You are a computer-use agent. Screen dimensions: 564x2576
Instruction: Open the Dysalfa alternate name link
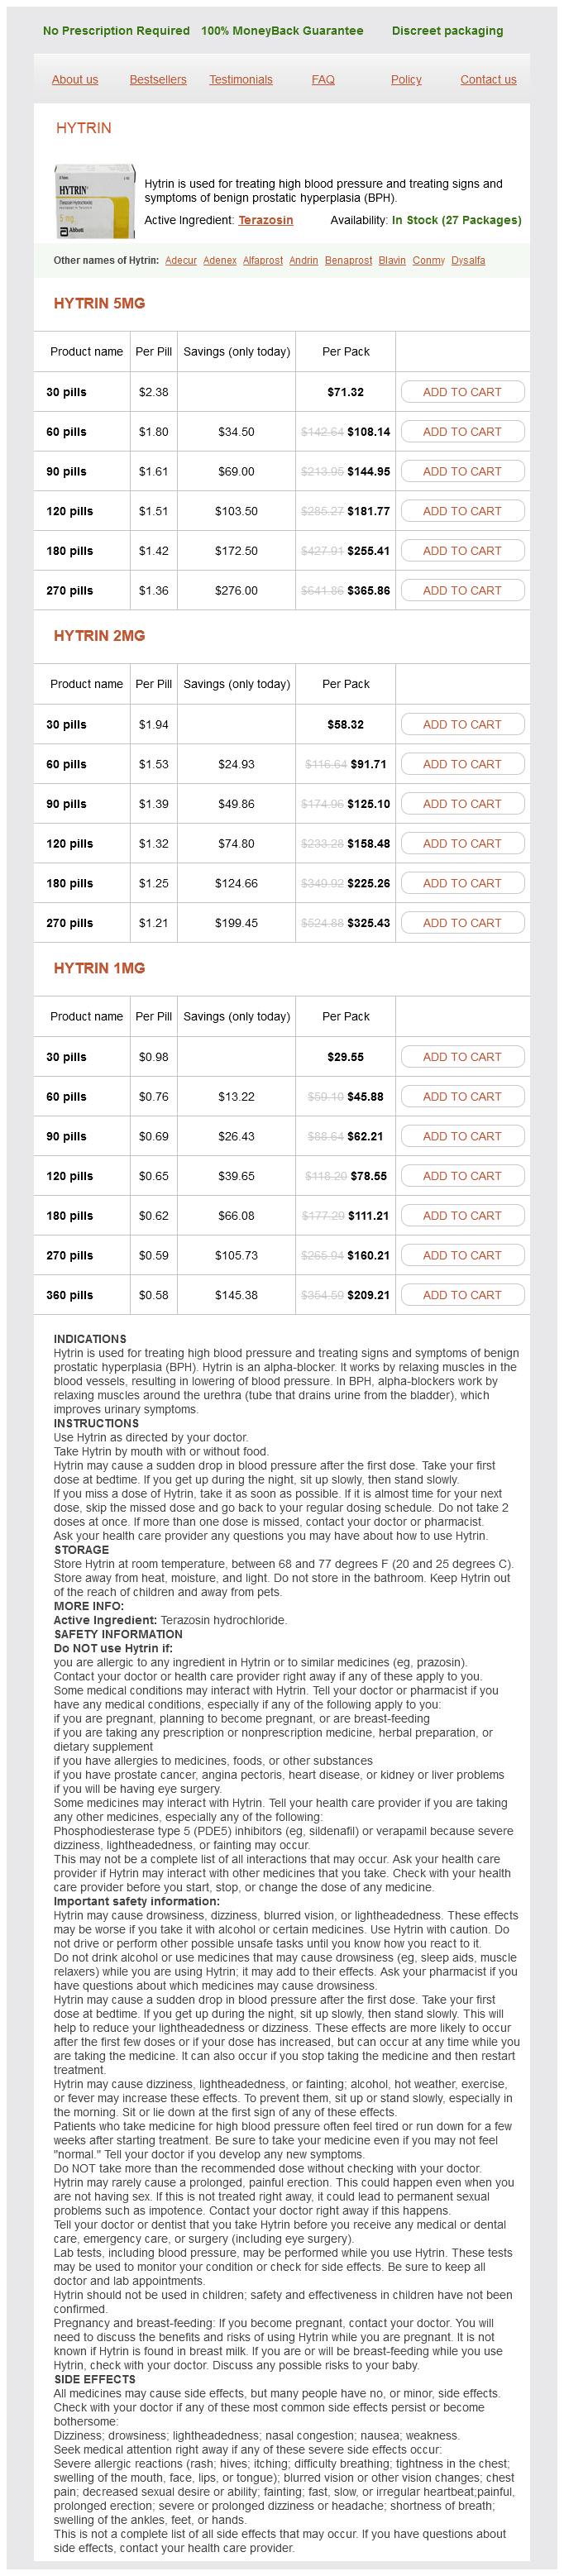coord(468,260)
